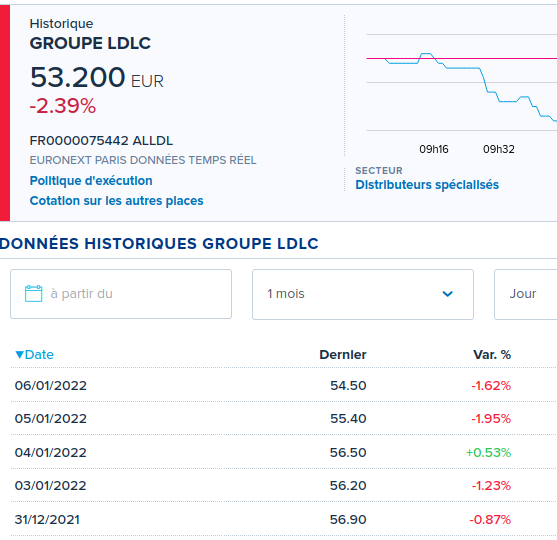Click the +0.53% variation value
Viewport: 557px width, 540px height.
coord(488,452)
